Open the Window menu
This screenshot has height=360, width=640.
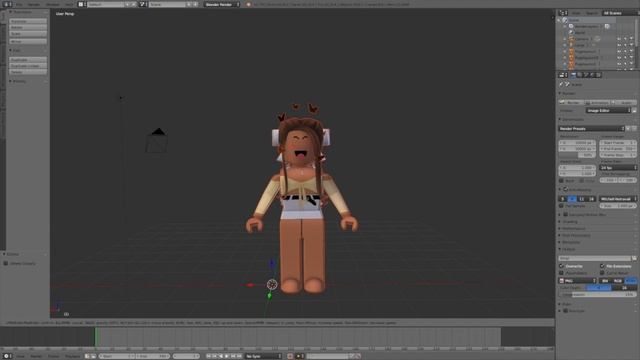pos(52,4)
